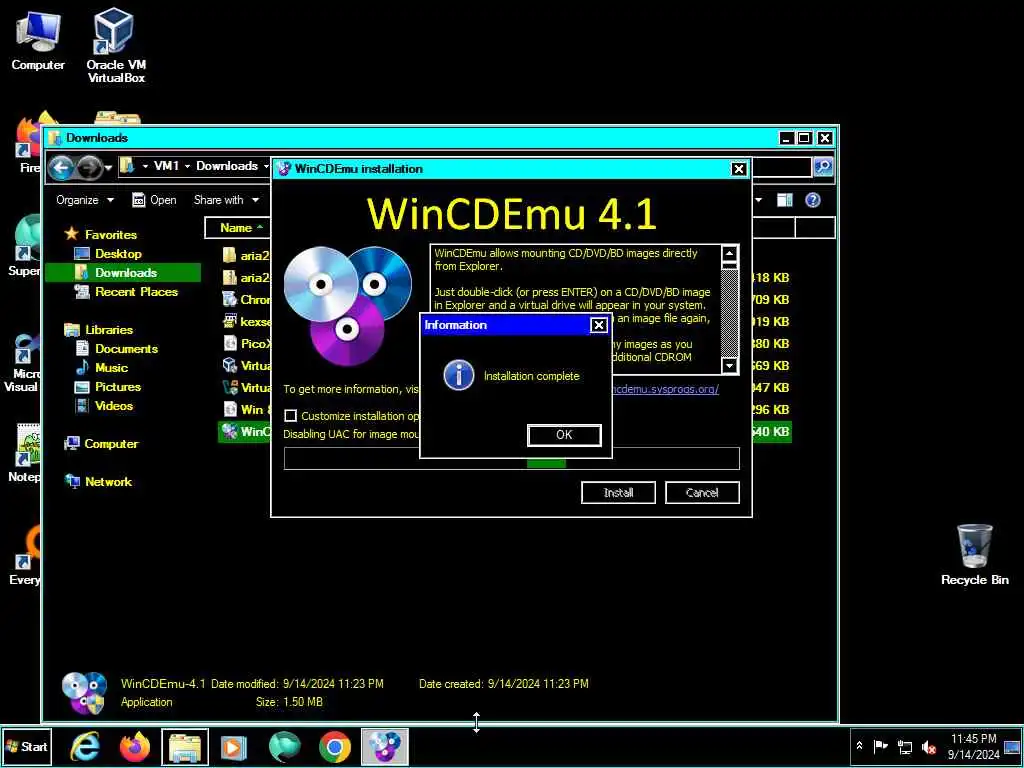Click the taskbar clock showing 11:45 PM
This screenshot has height=768, width=1024.
coord(973,746)
